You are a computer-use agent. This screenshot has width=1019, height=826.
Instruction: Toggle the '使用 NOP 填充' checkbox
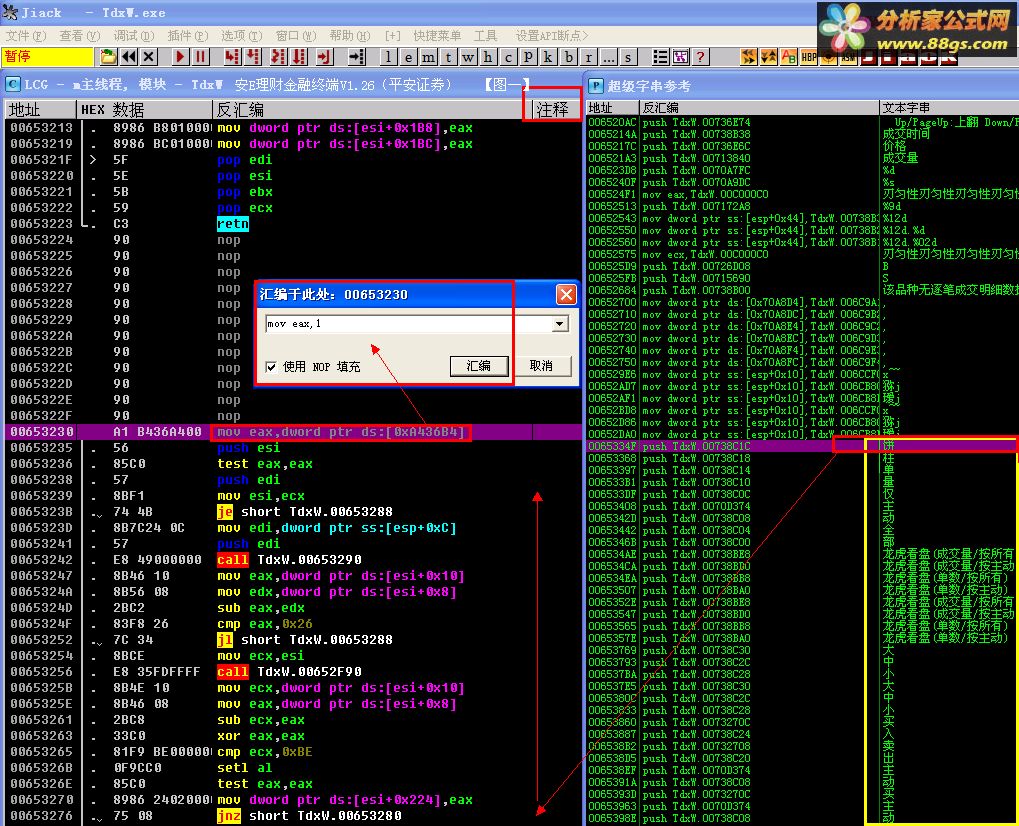[271, 367]
